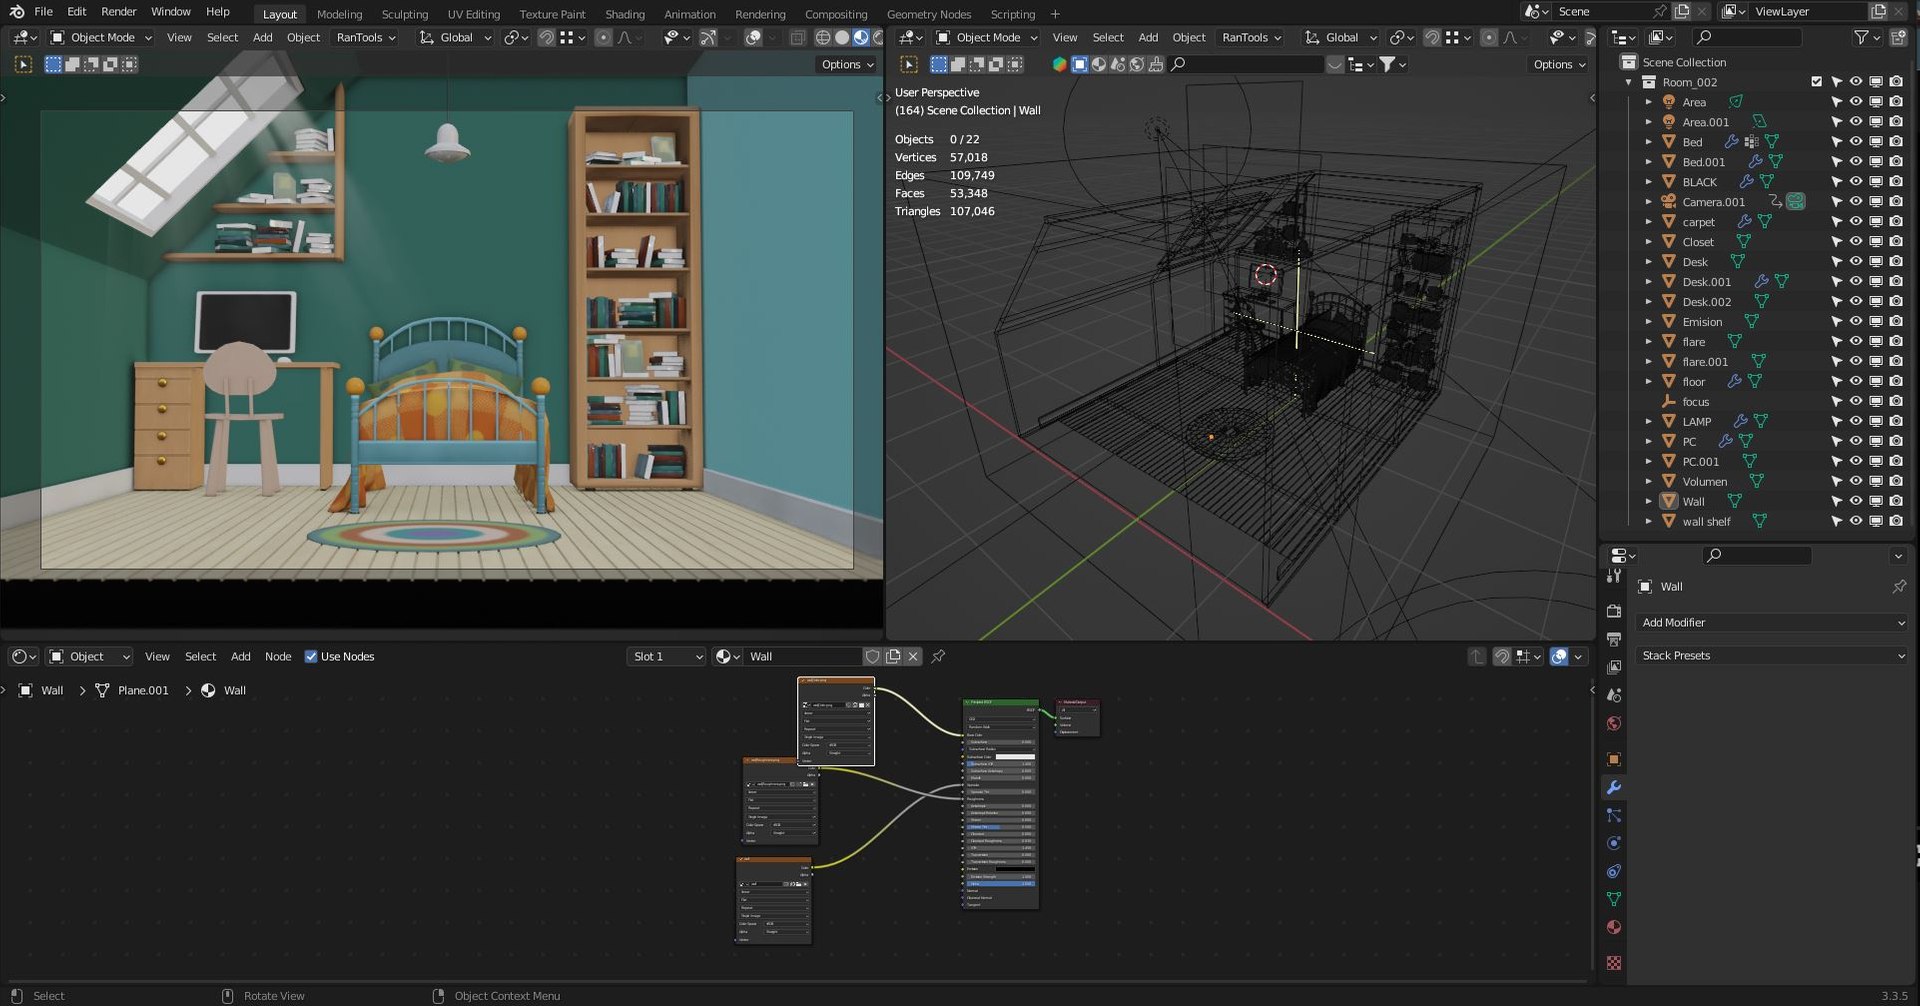Screen dimensions: 1920x1006
Task: Select the carpet object in outliner
Action: (1698, 222)
